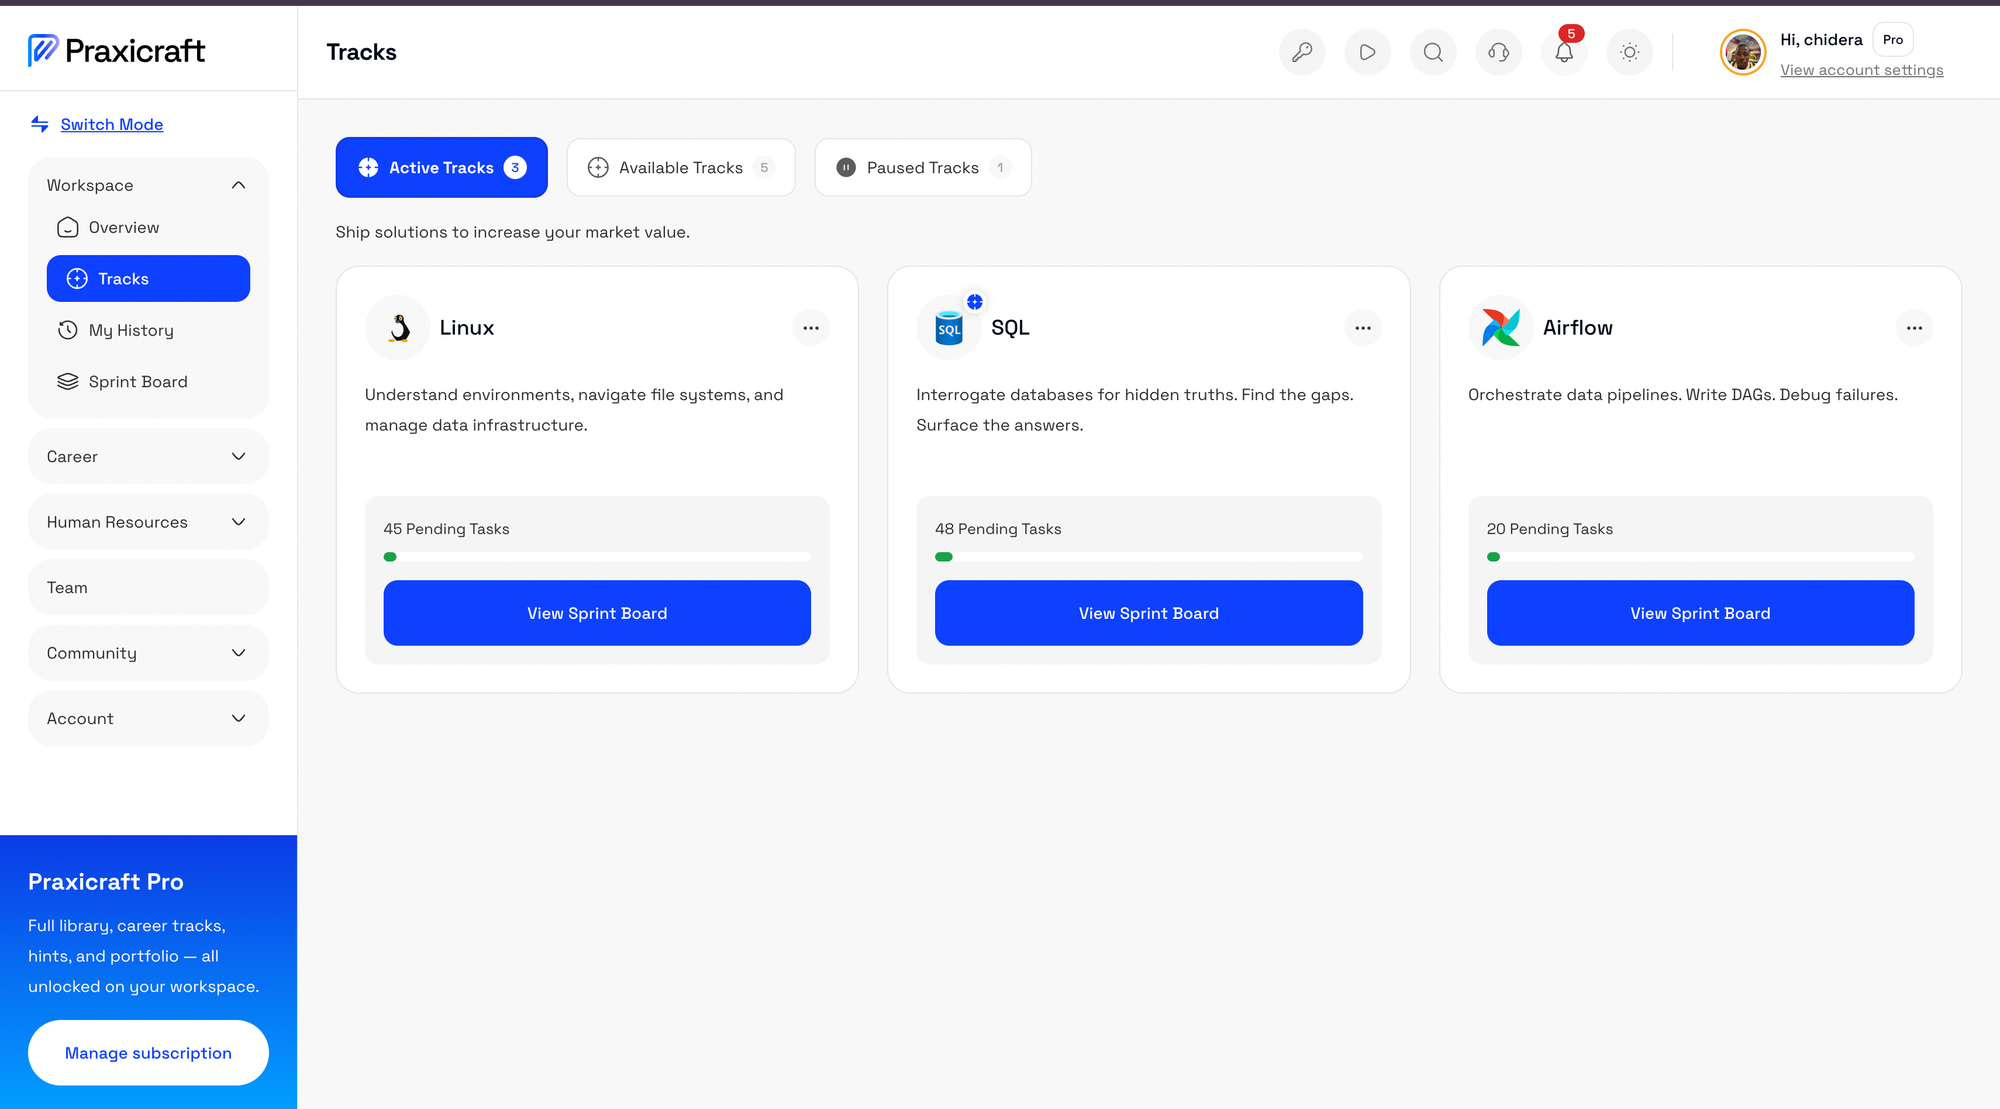
Task: Open Airflow track options menu
Action: [x=1914, y=328]
